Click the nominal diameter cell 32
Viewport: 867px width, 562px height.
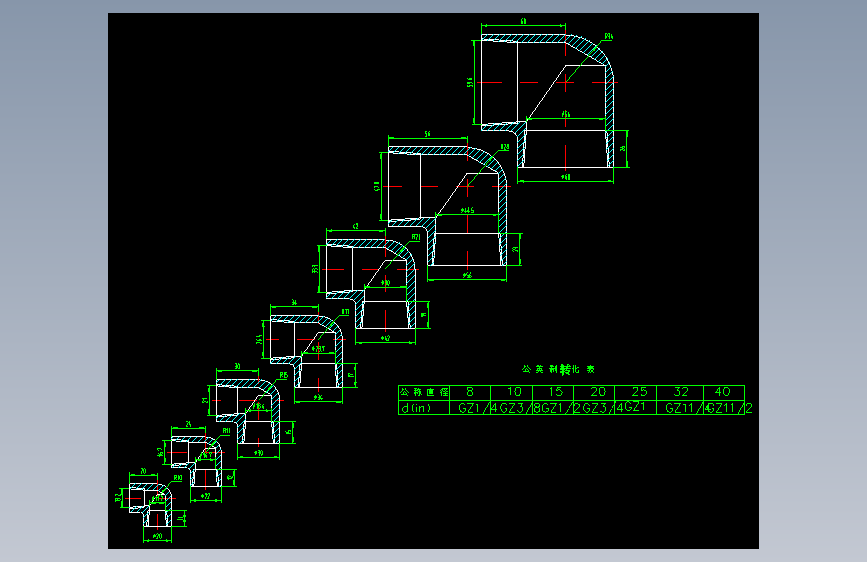click(680, 392)
